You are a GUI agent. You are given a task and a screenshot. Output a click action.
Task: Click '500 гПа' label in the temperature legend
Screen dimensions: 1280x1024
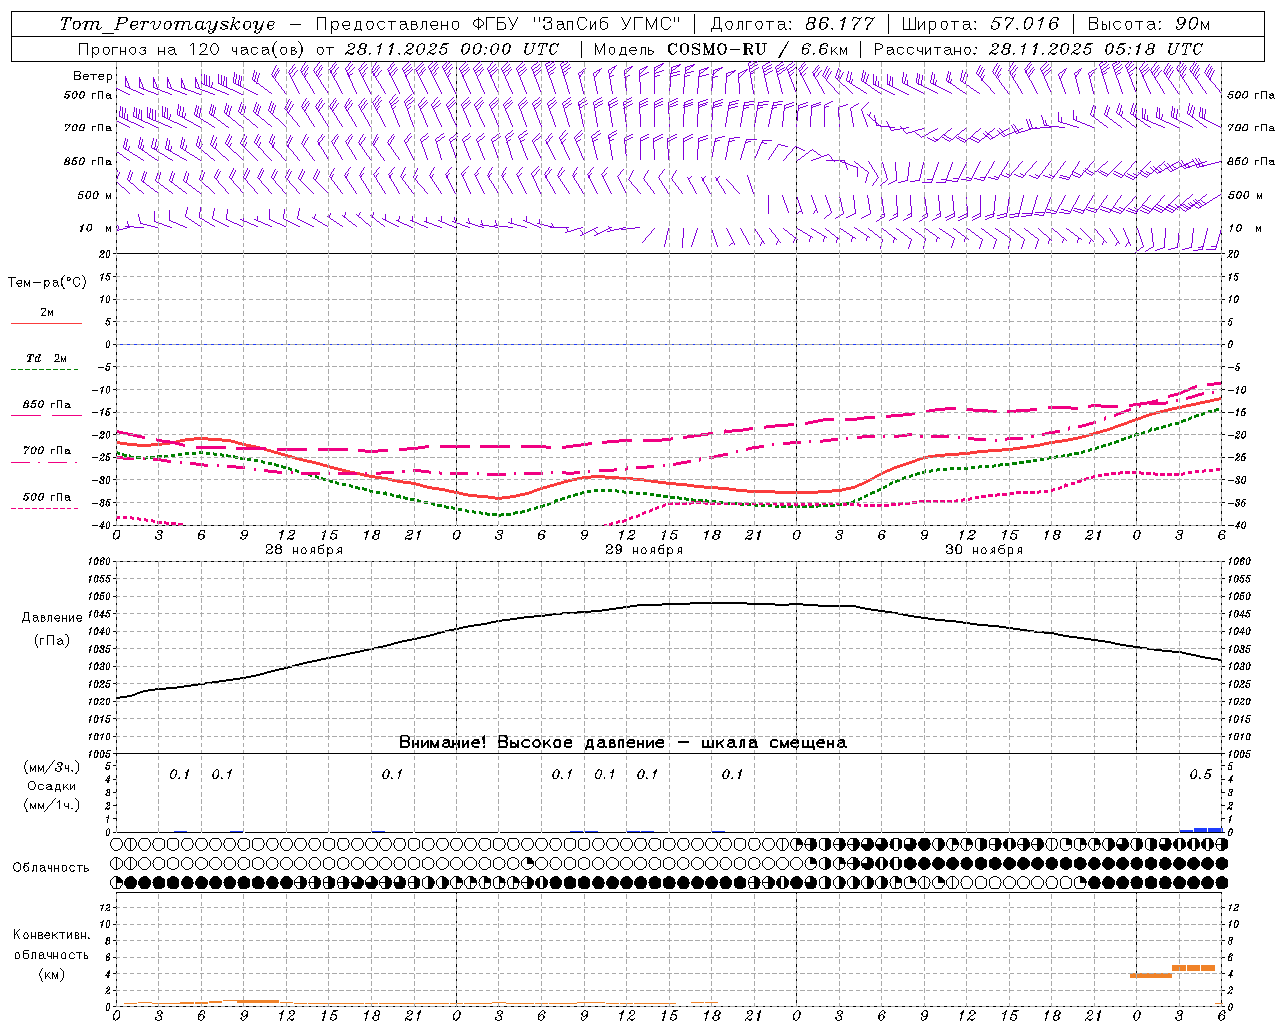coord(46,497)
